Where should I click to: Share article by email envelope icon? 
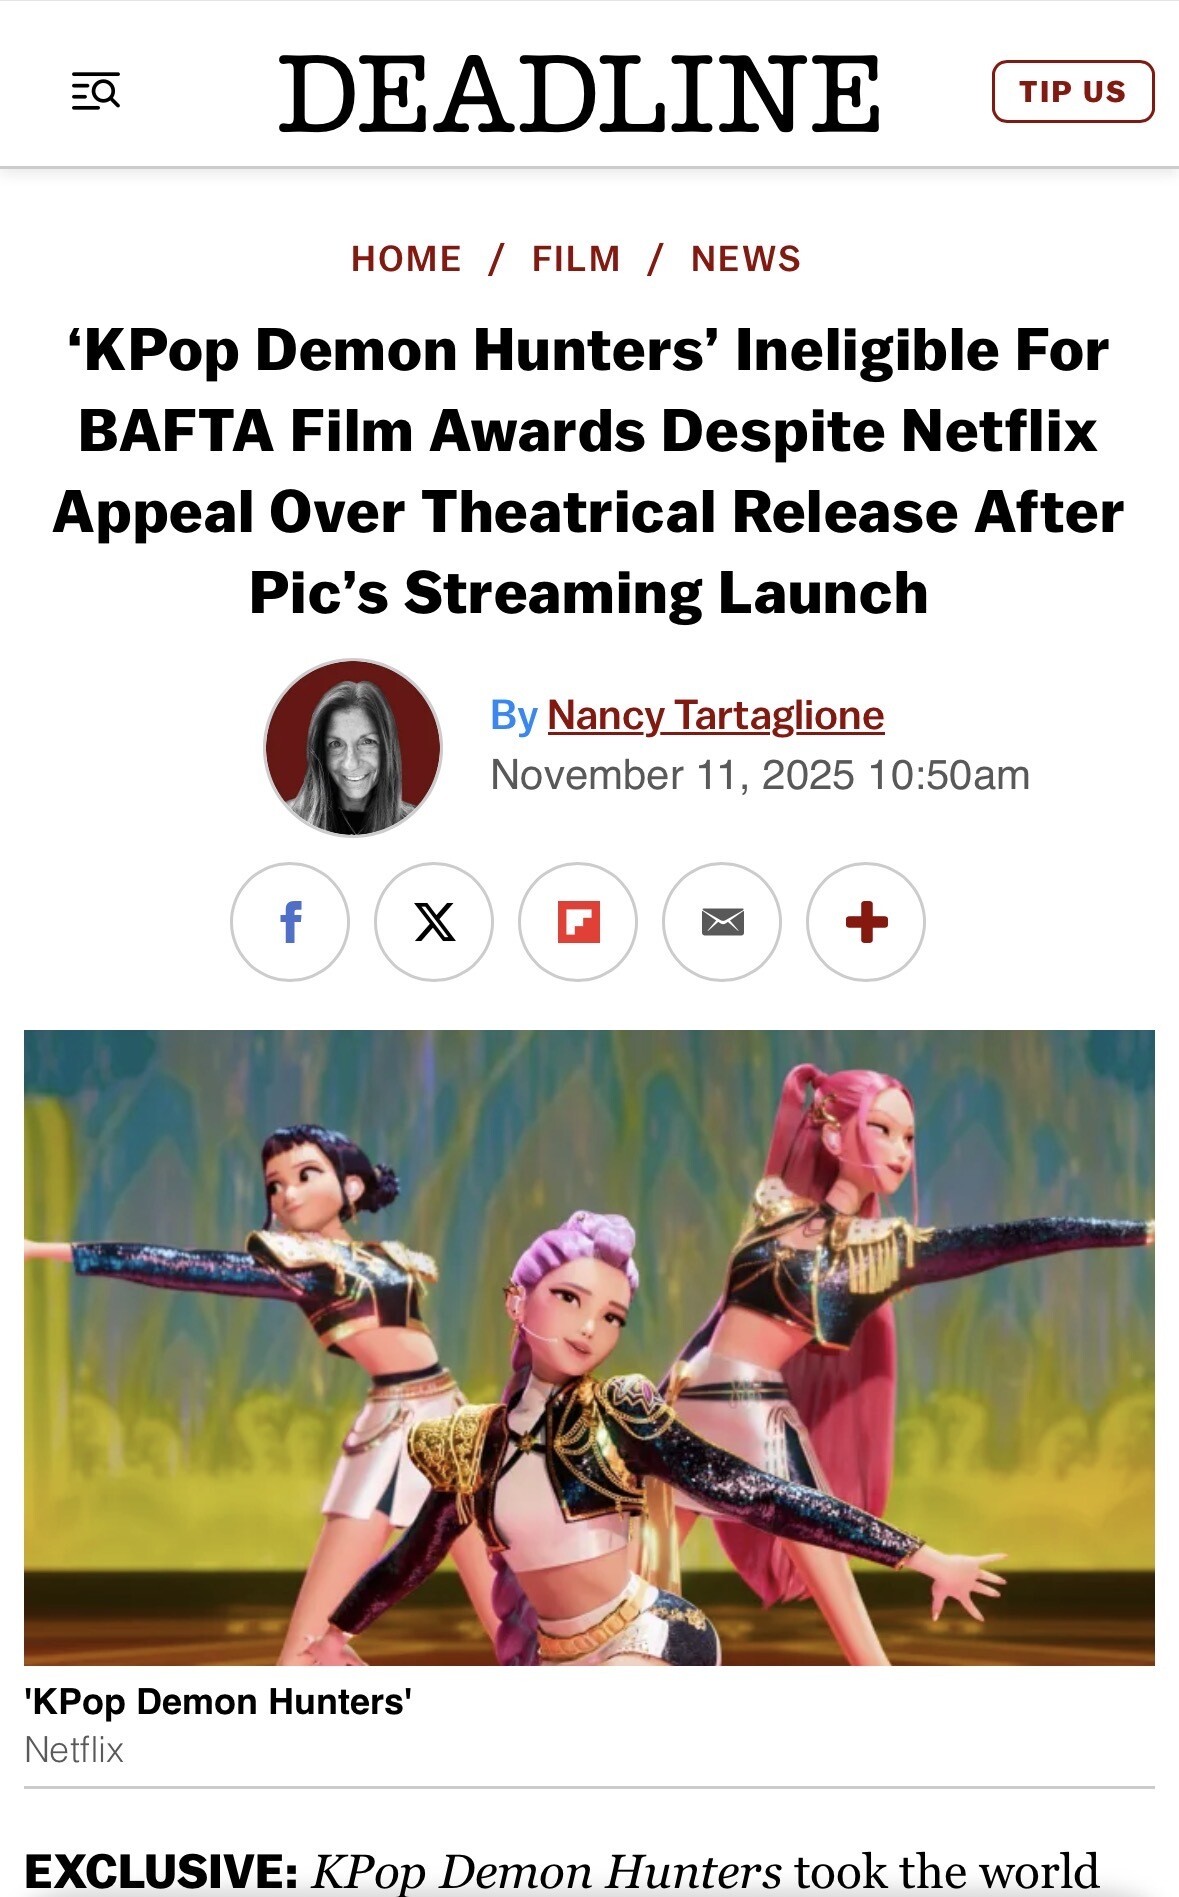[722, 921]
